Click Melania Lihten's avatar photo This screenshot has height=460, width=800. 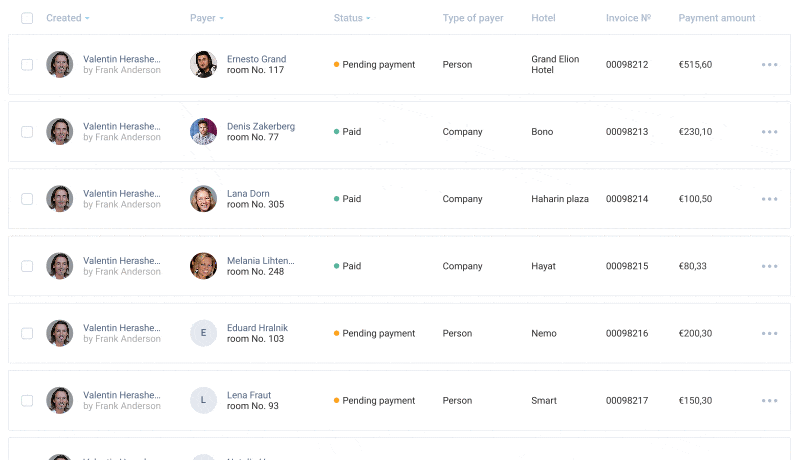(x=204, y=266)
